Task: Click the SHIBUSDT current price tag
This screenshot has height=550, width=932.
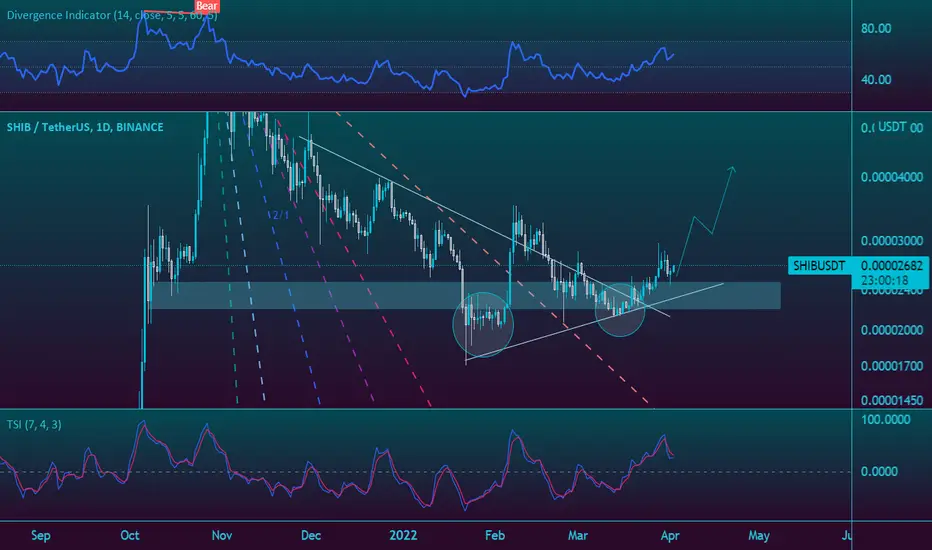Action: click(x=818, y=266)
